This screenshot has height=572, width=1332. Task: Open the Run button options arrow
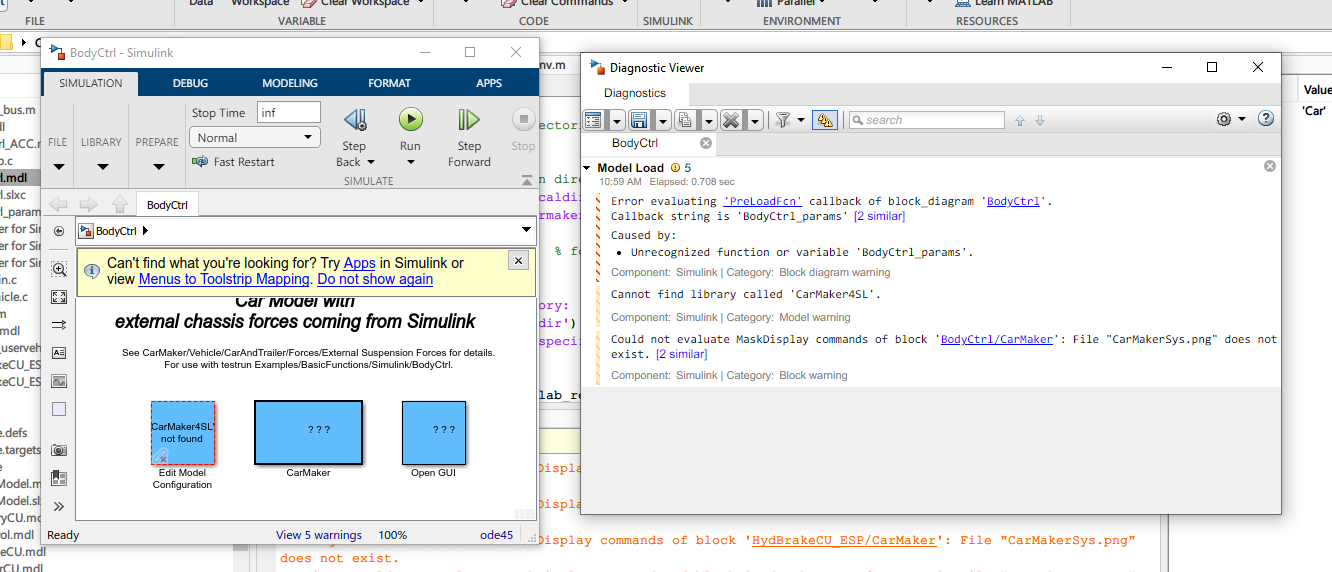pos(411,162)
